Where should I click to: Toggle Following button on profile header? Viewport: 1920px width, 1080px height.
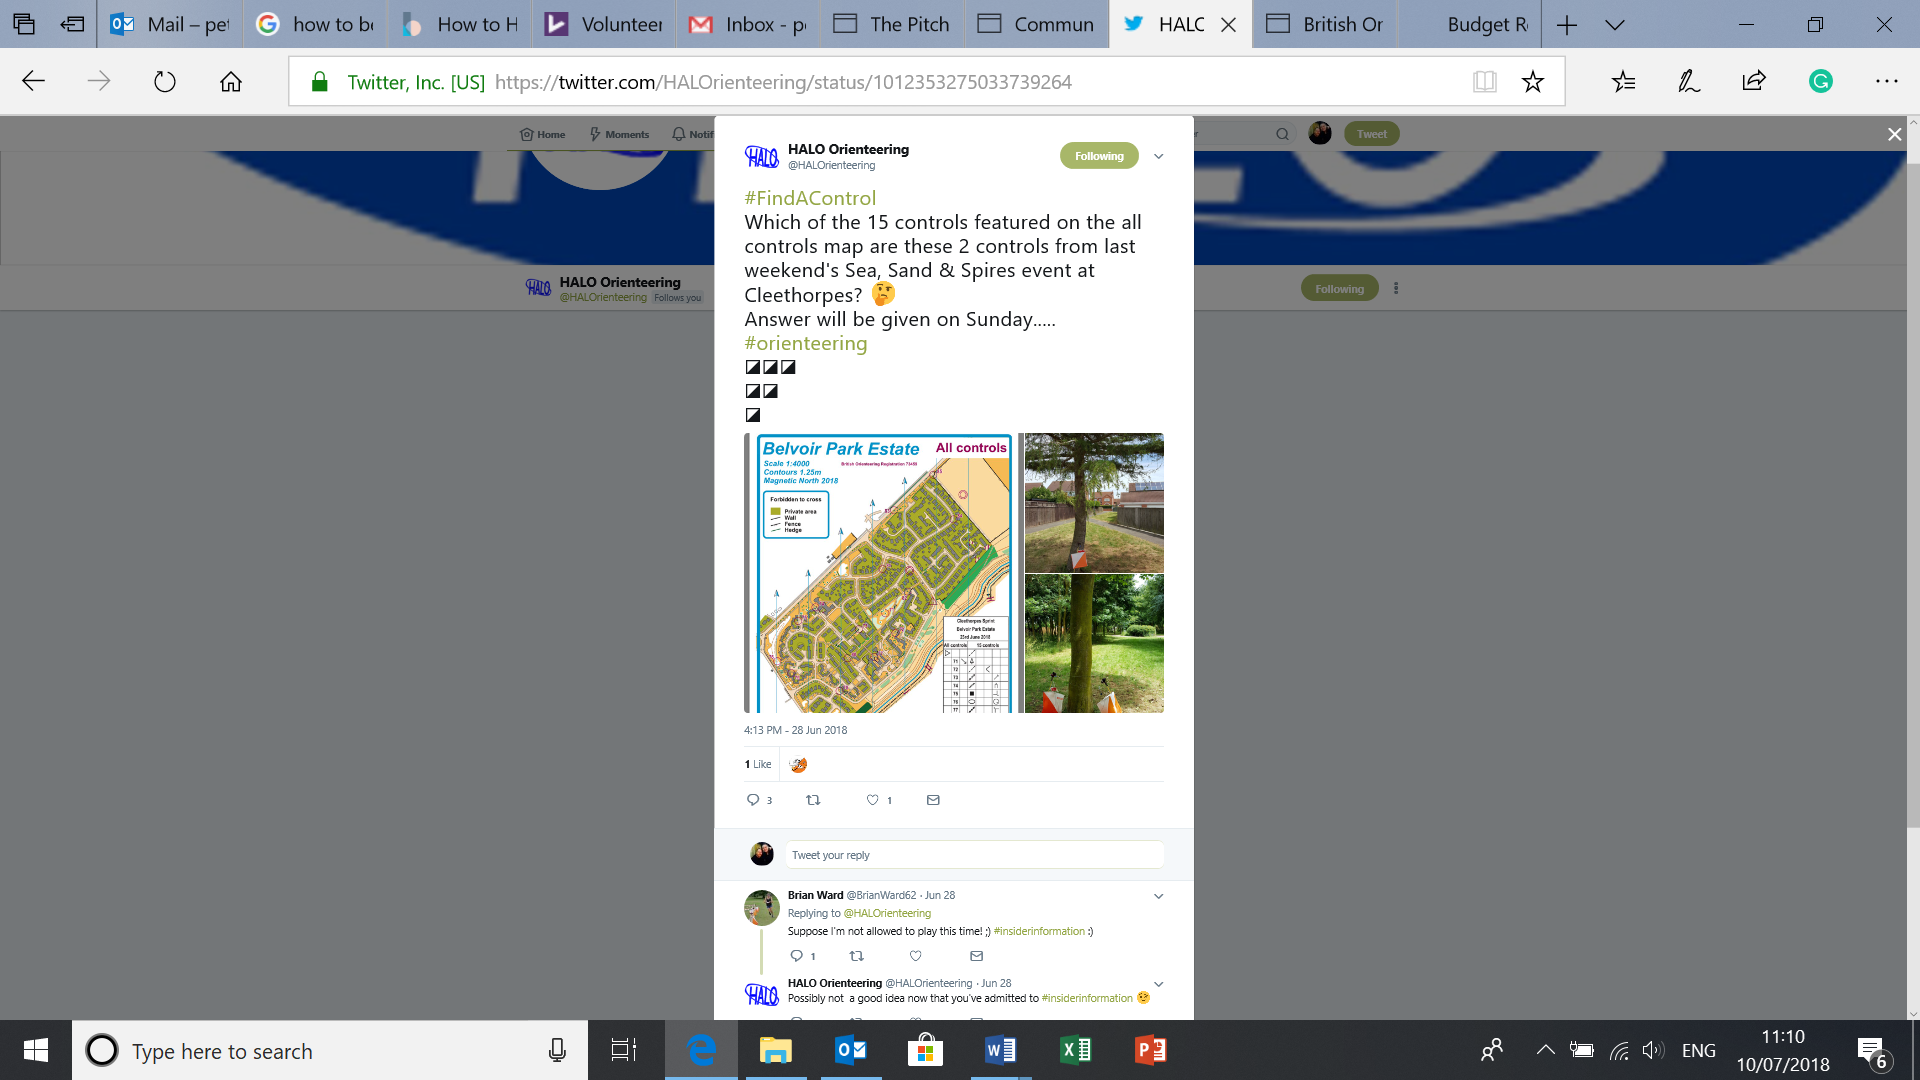[1339, 289]
